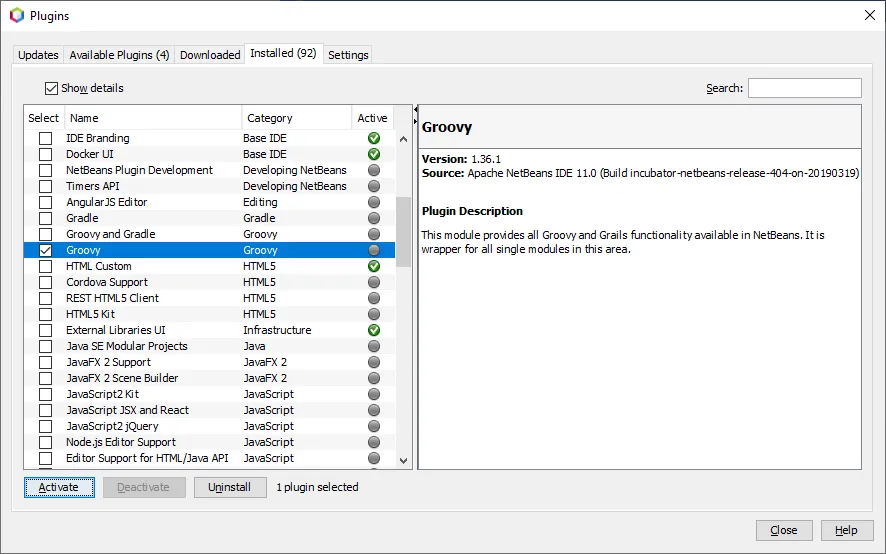
Task: Check the HTML5 Kit checkbox
Action: 45,314
